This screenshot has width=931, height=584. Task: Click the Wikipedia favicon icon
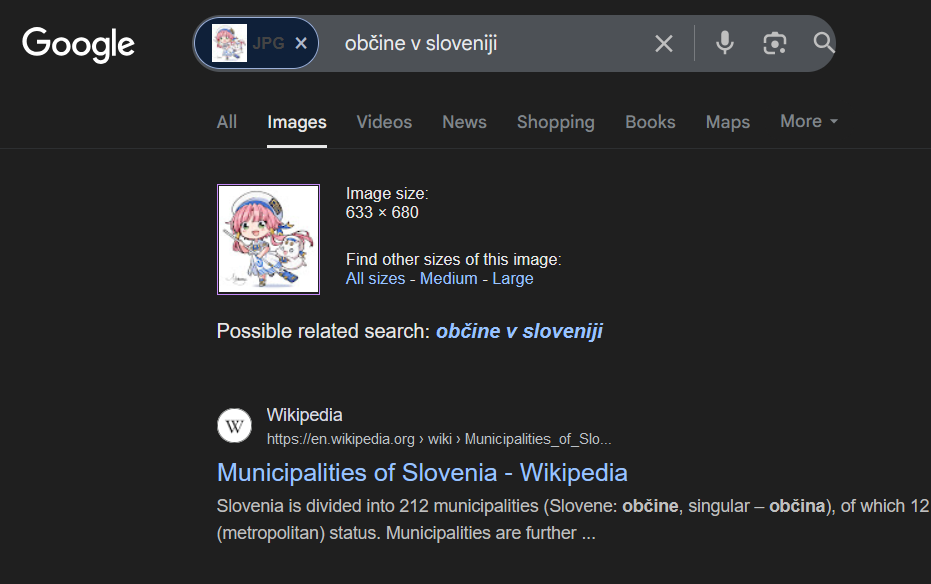click(x=234, y=426)
